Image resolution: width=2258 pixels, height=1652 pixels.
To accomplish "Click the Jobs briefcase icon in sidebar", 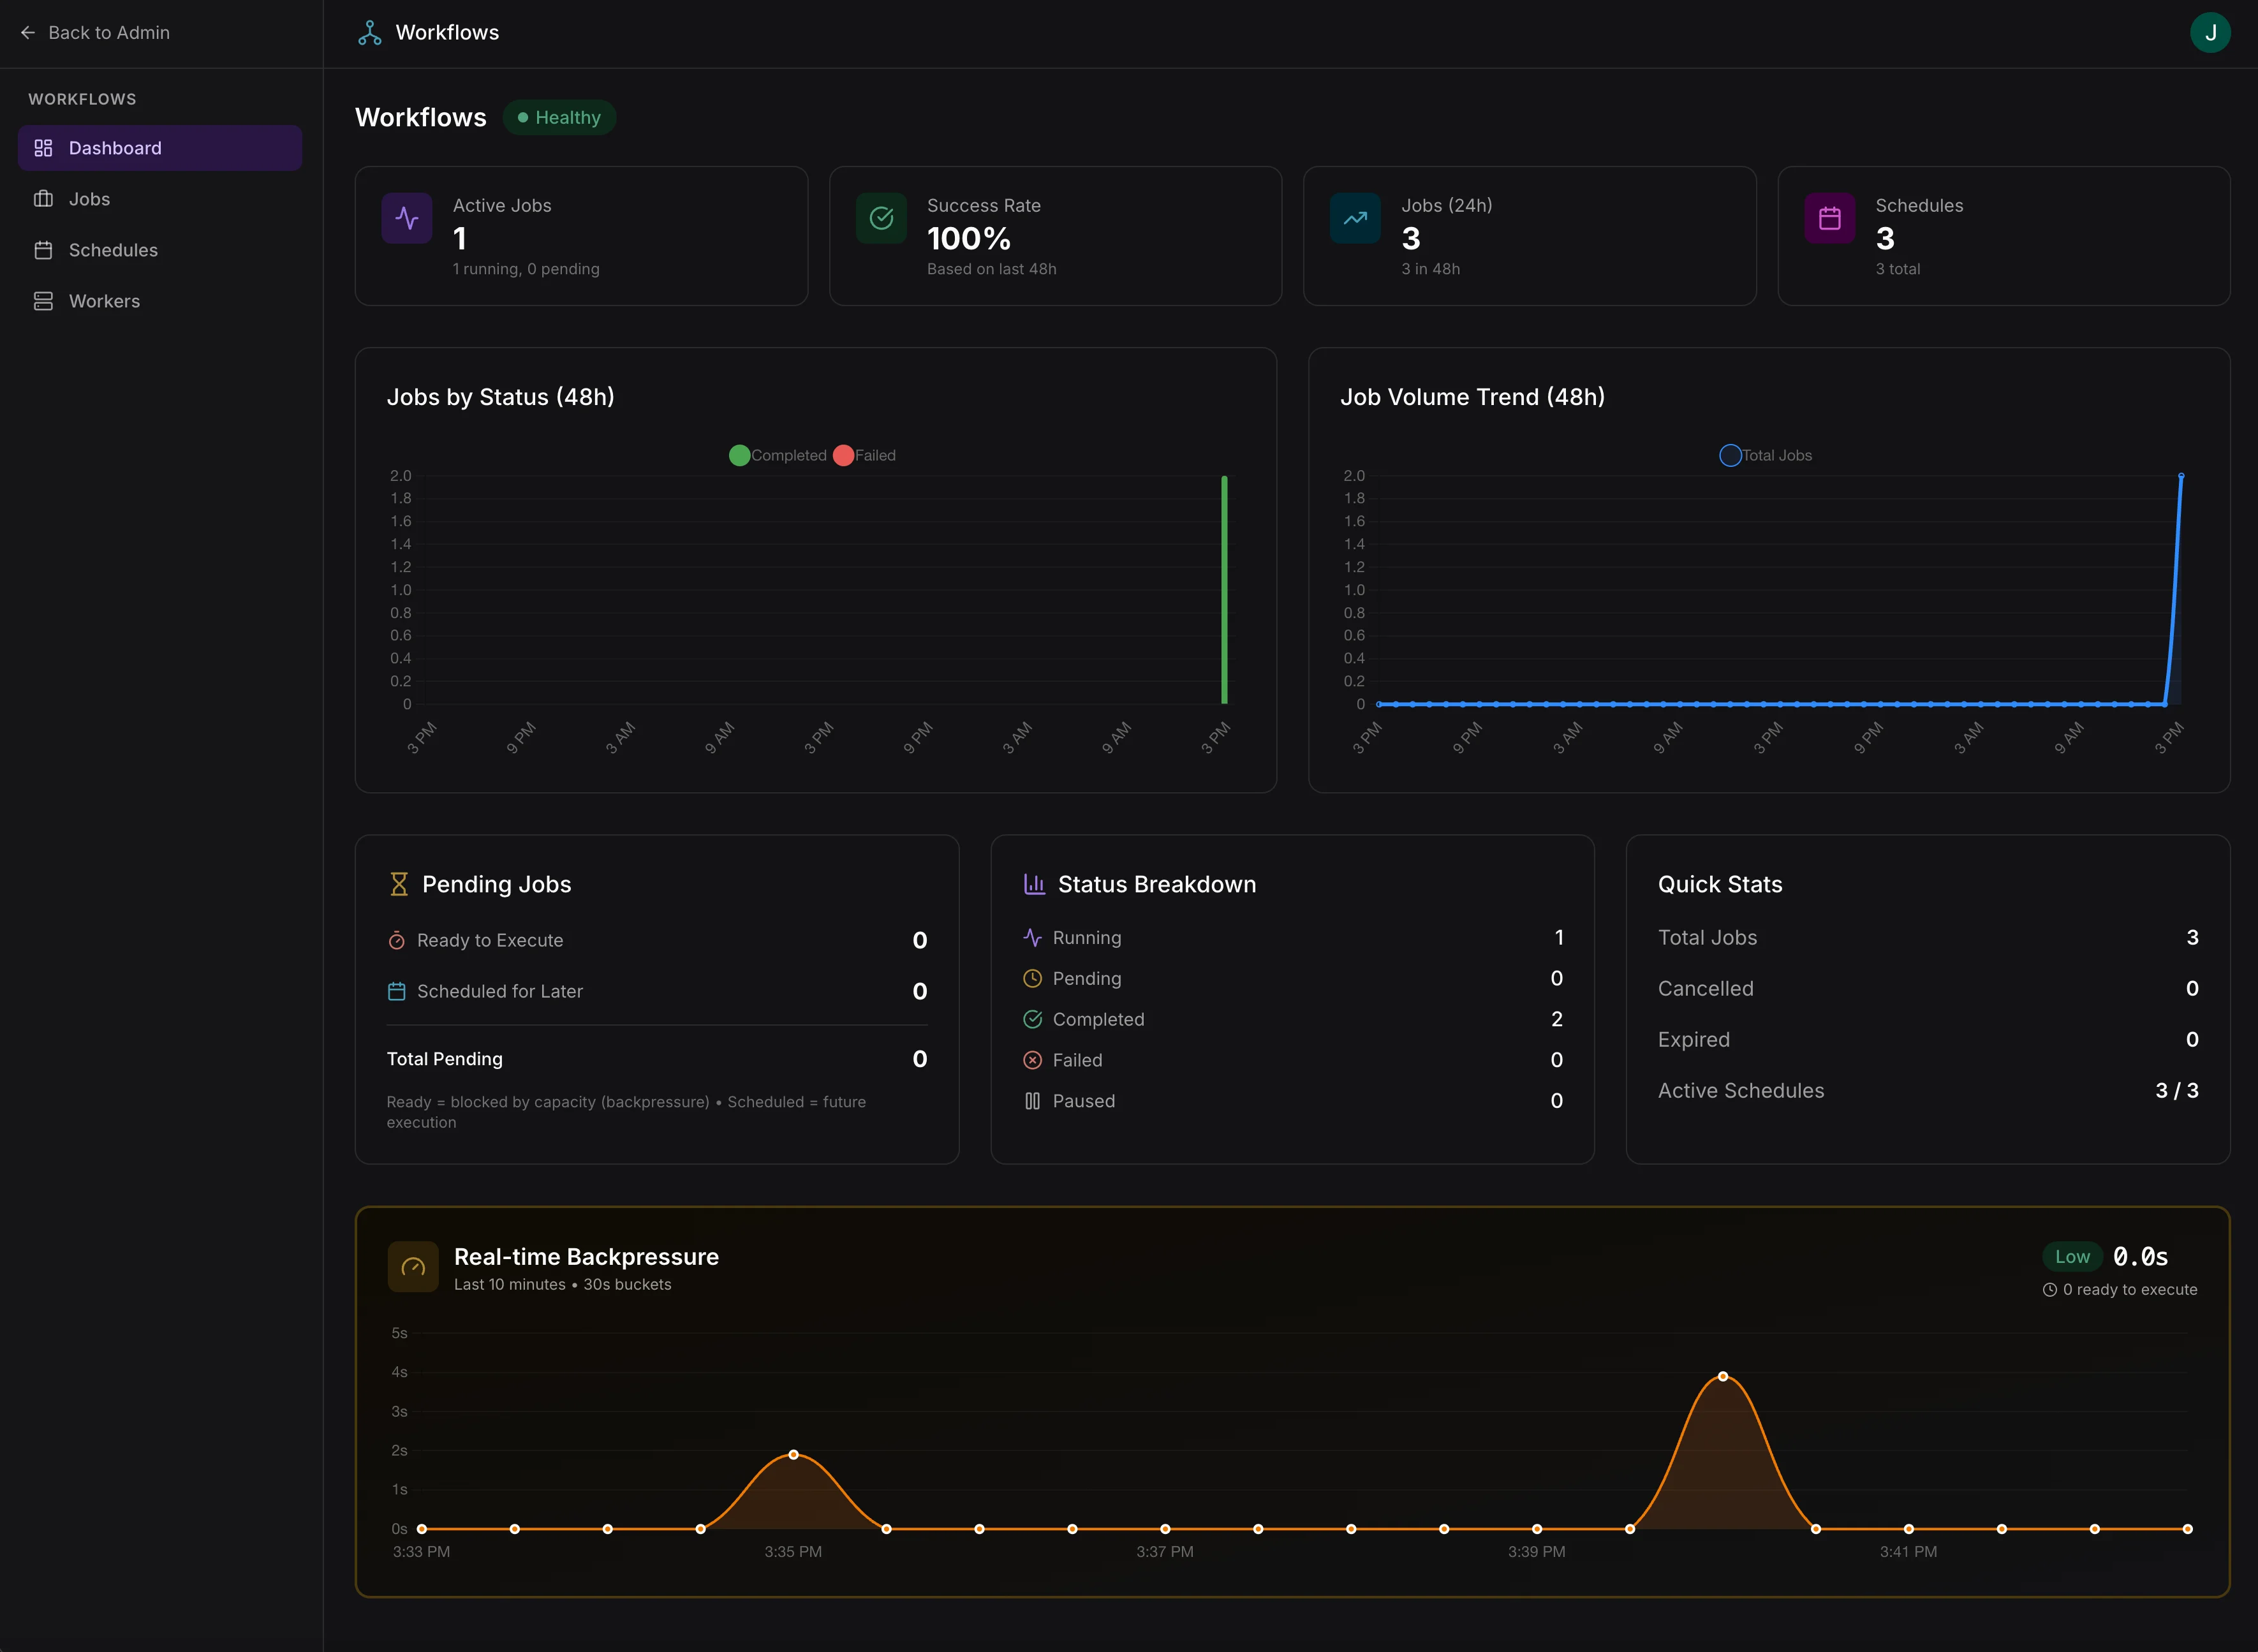I will click(x=43, y=199).
